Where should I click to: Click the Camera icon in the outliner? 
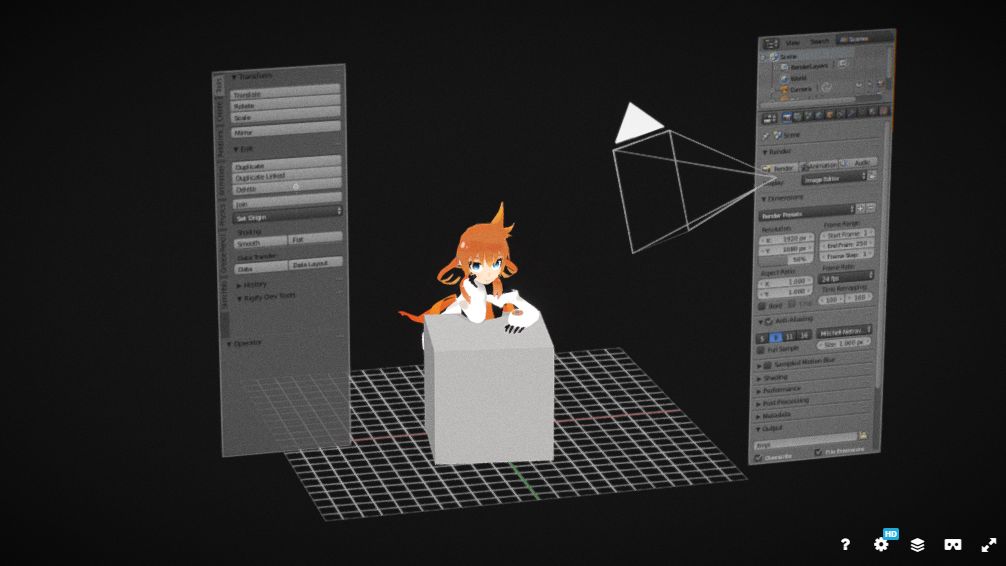pos(784,90)
